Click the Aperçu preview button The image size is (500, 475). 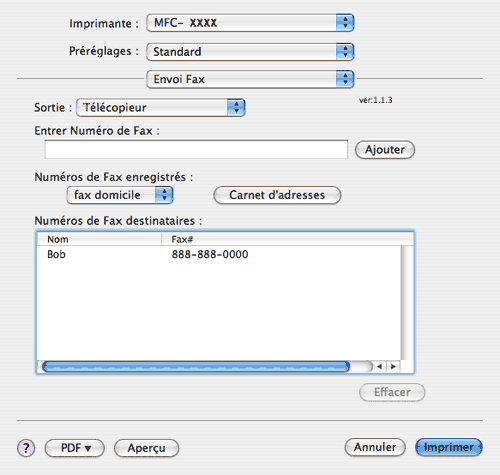(x=146, y=448)
